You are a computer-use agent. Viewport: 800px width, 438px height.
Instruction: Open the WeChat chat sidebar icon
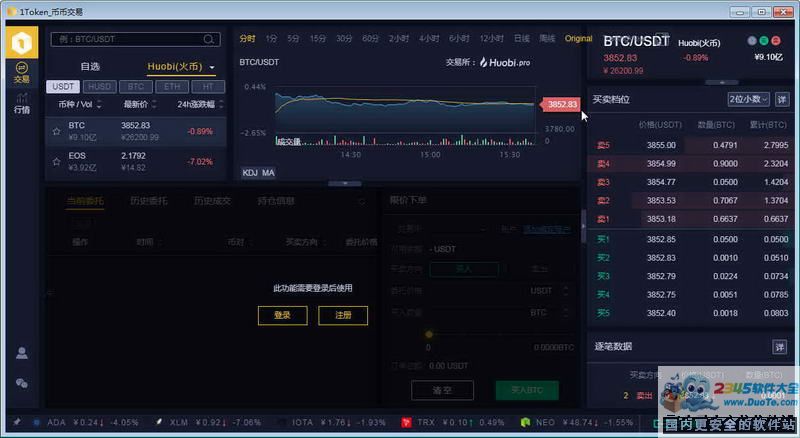[21, 383]
